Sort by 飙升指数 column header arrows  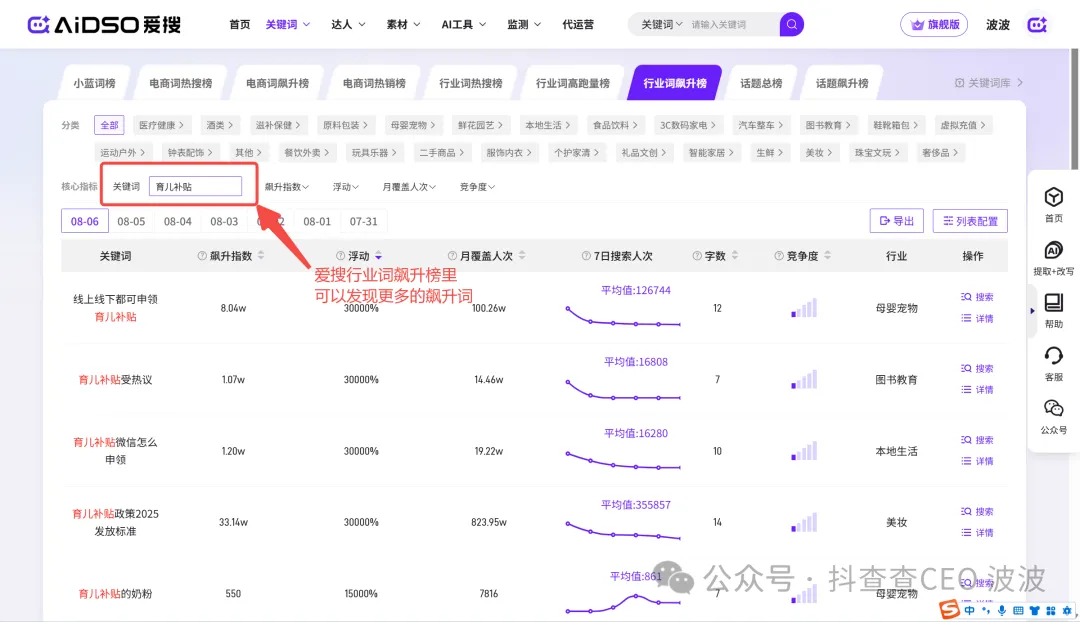[x=262, y=256]
